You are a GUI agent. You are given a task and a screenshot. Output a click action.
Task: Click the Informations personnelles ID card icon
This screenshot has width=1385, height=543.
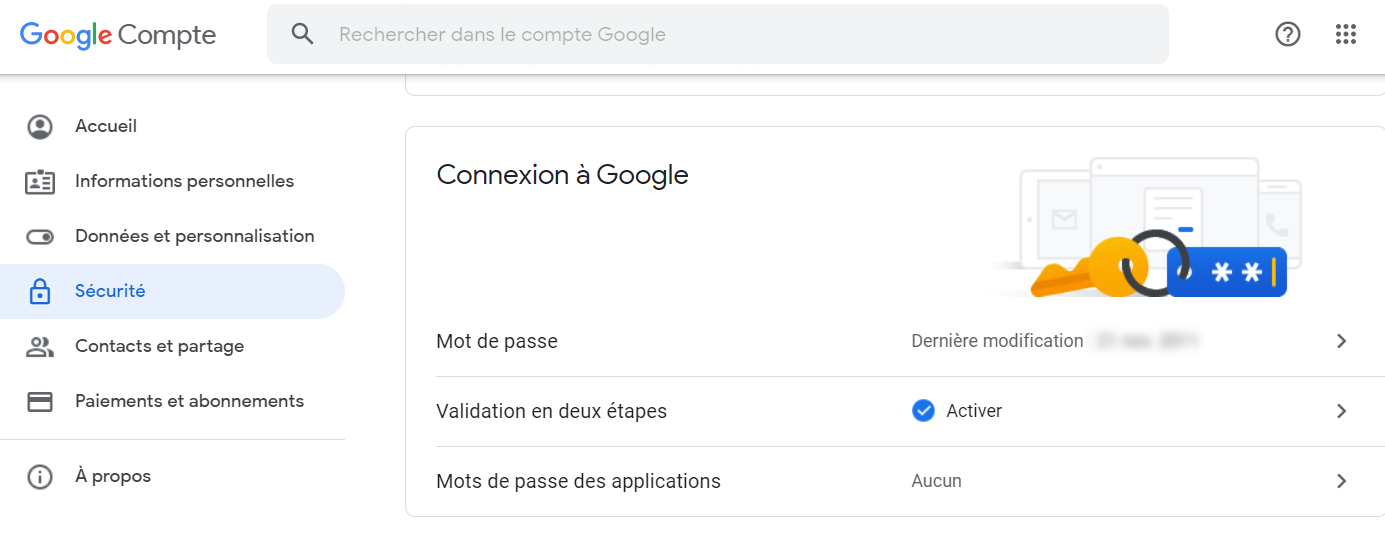(40, 182)
